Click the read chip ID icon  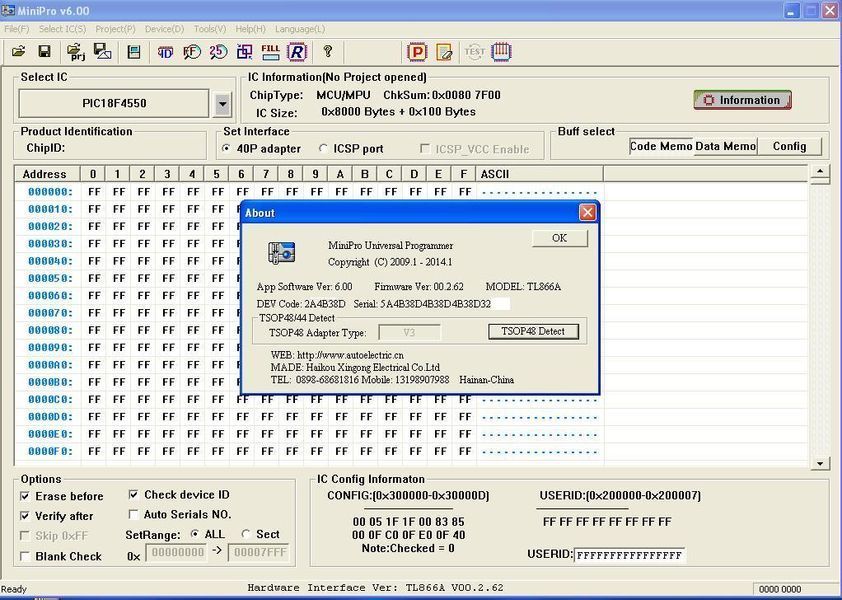(x=165, y=52)
